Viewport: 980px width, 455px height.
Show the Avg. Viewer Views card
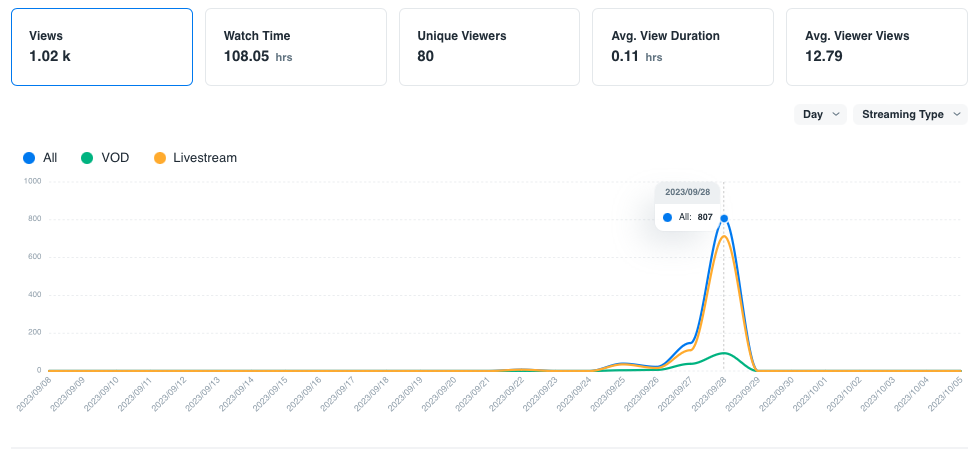[876, 47]
